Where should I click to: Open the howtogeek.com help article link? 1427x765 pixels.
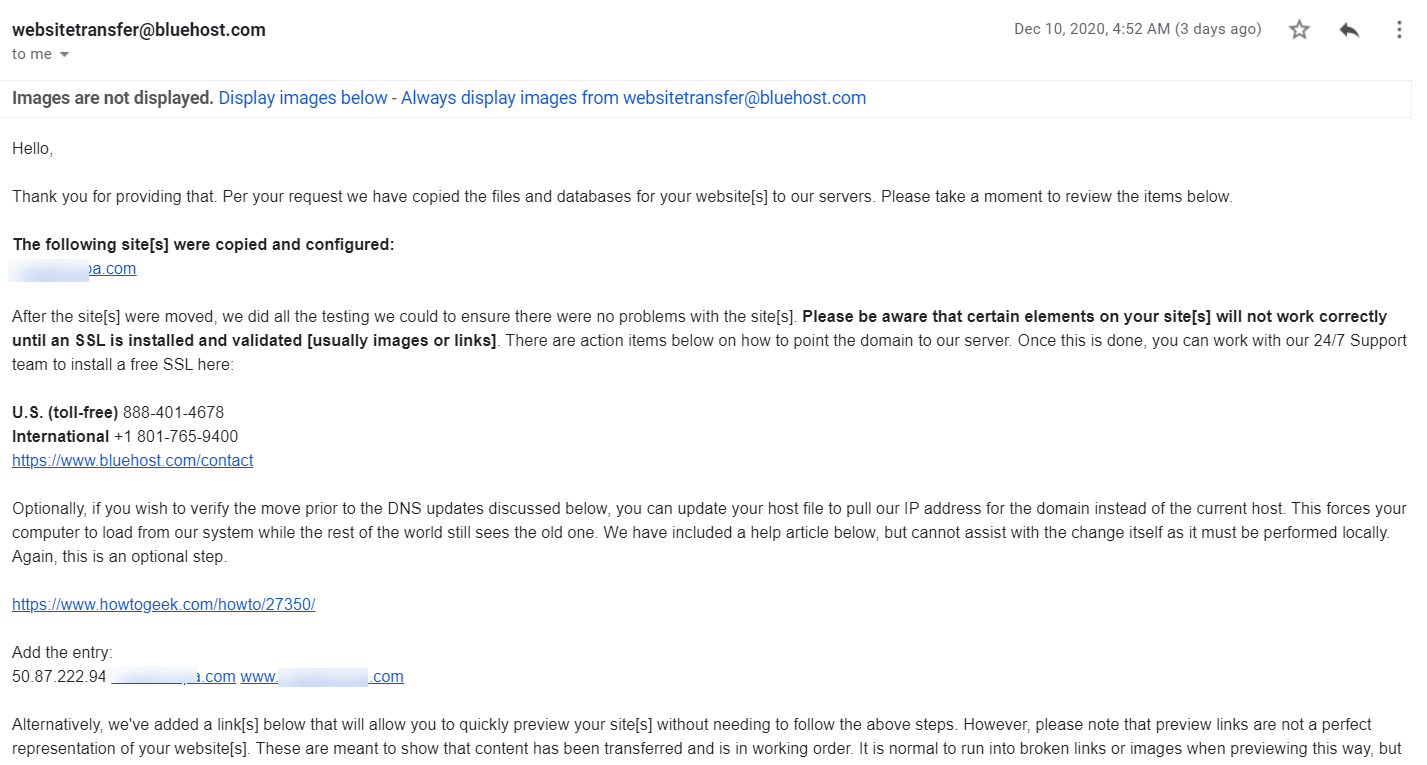(x=163, y=605)
